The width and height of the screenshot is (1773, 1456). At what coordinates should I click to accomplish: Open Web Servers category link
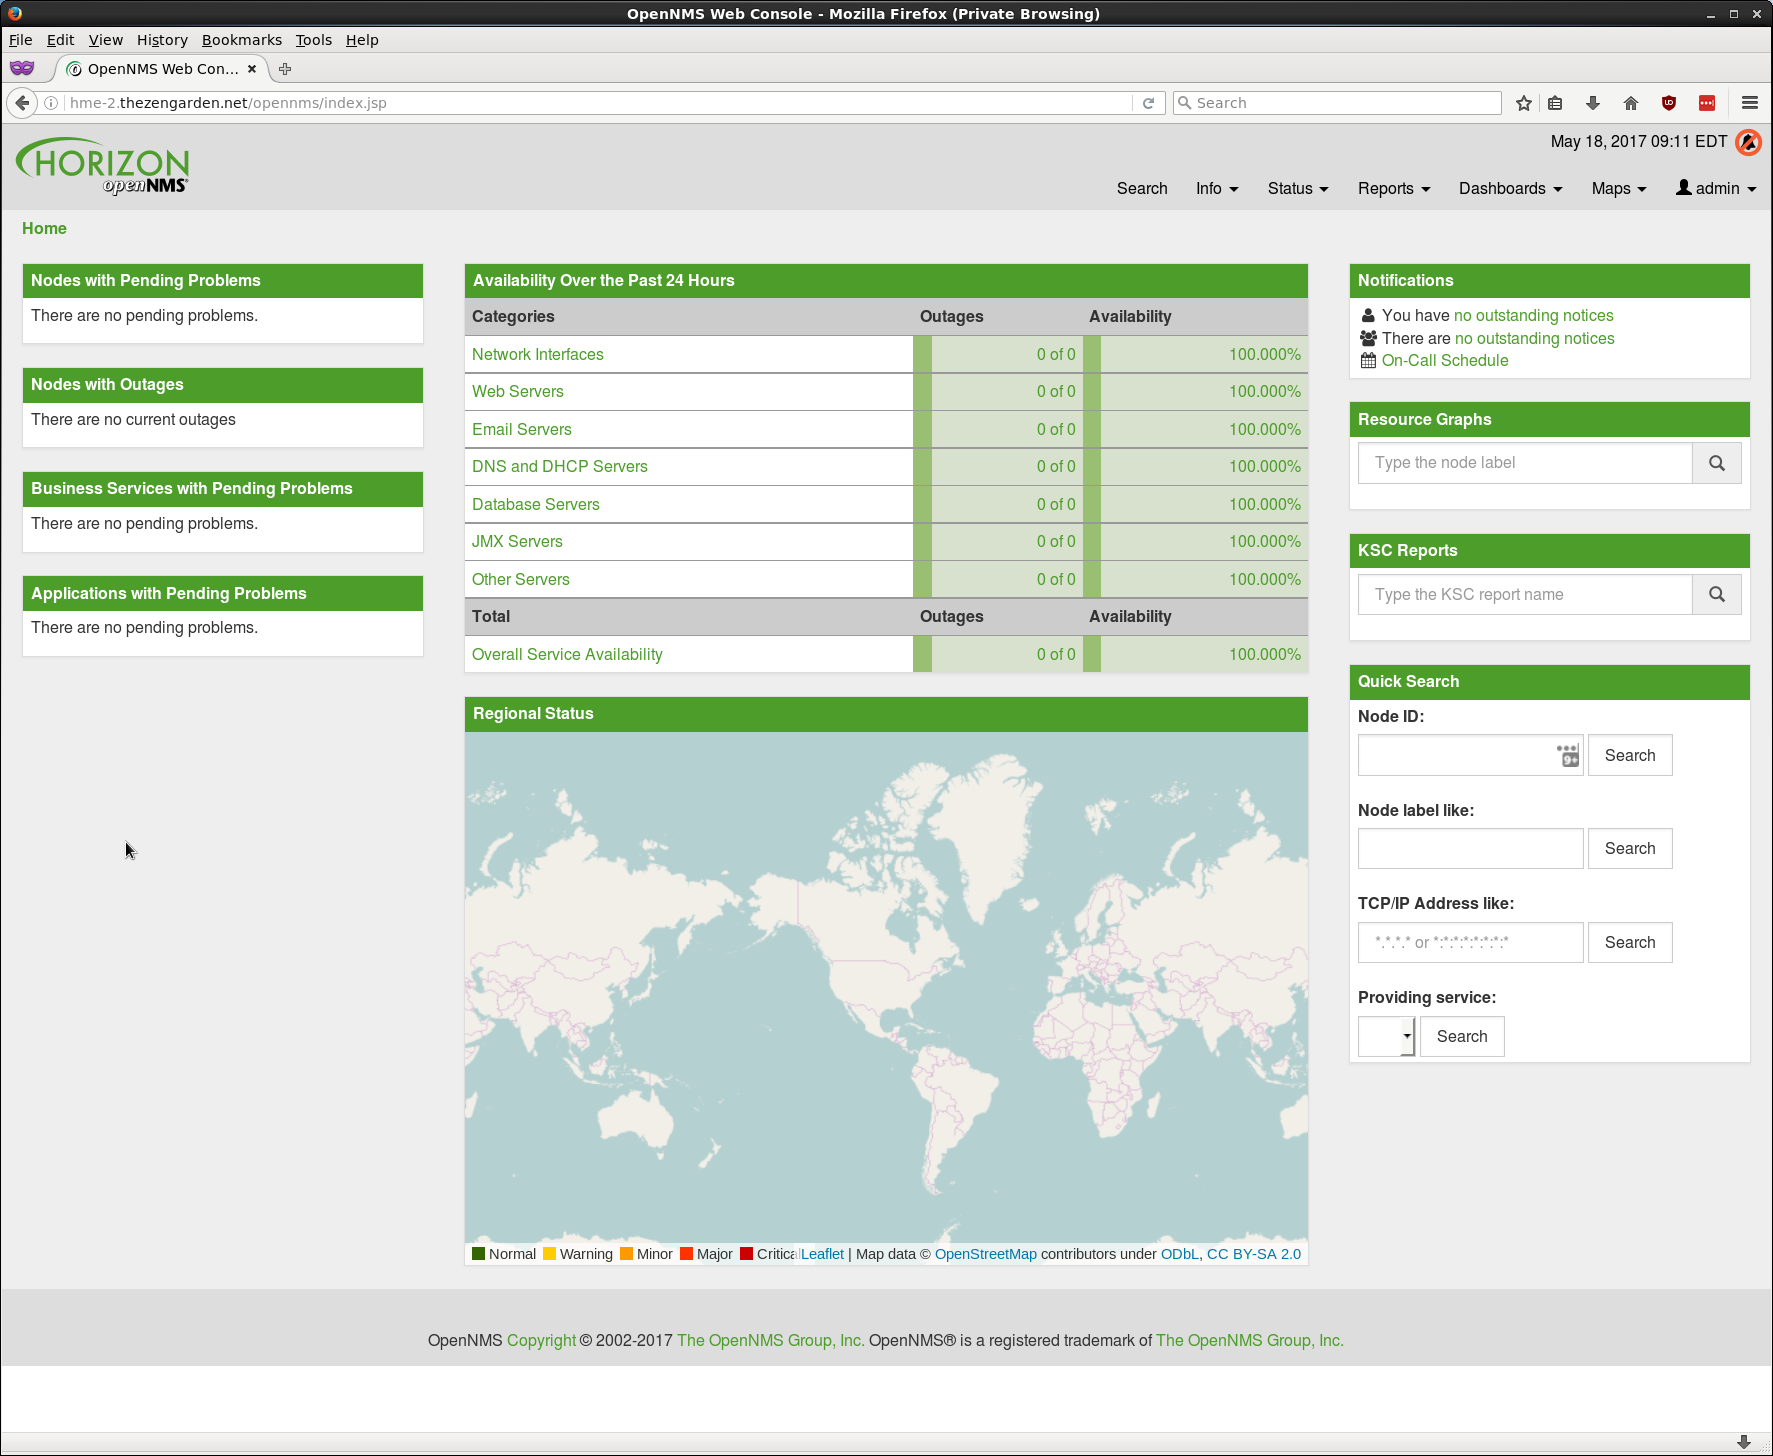pos(518,391)
